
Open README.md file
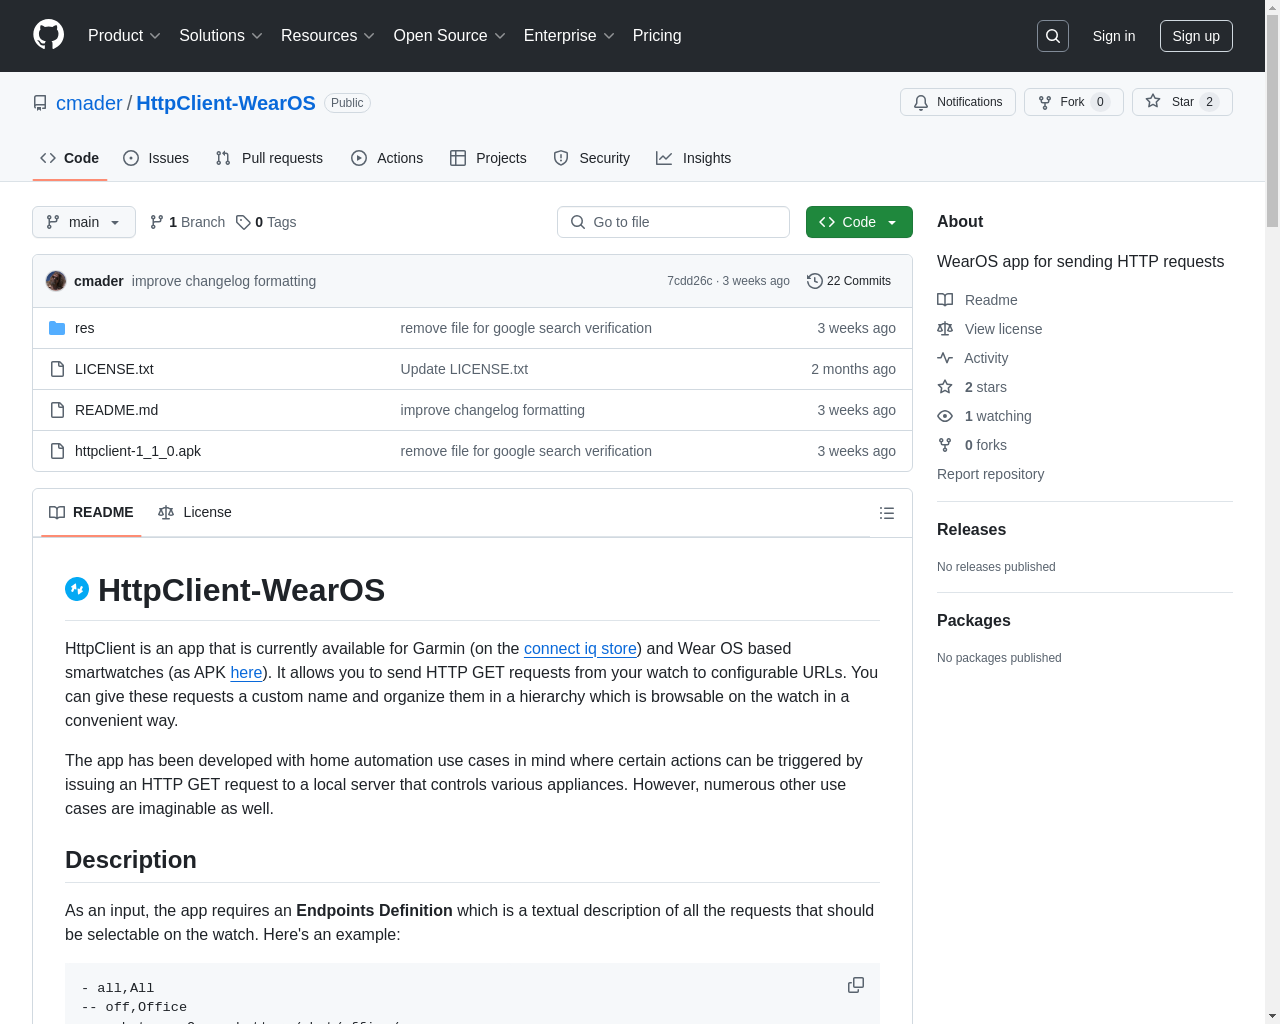[116, 410]
